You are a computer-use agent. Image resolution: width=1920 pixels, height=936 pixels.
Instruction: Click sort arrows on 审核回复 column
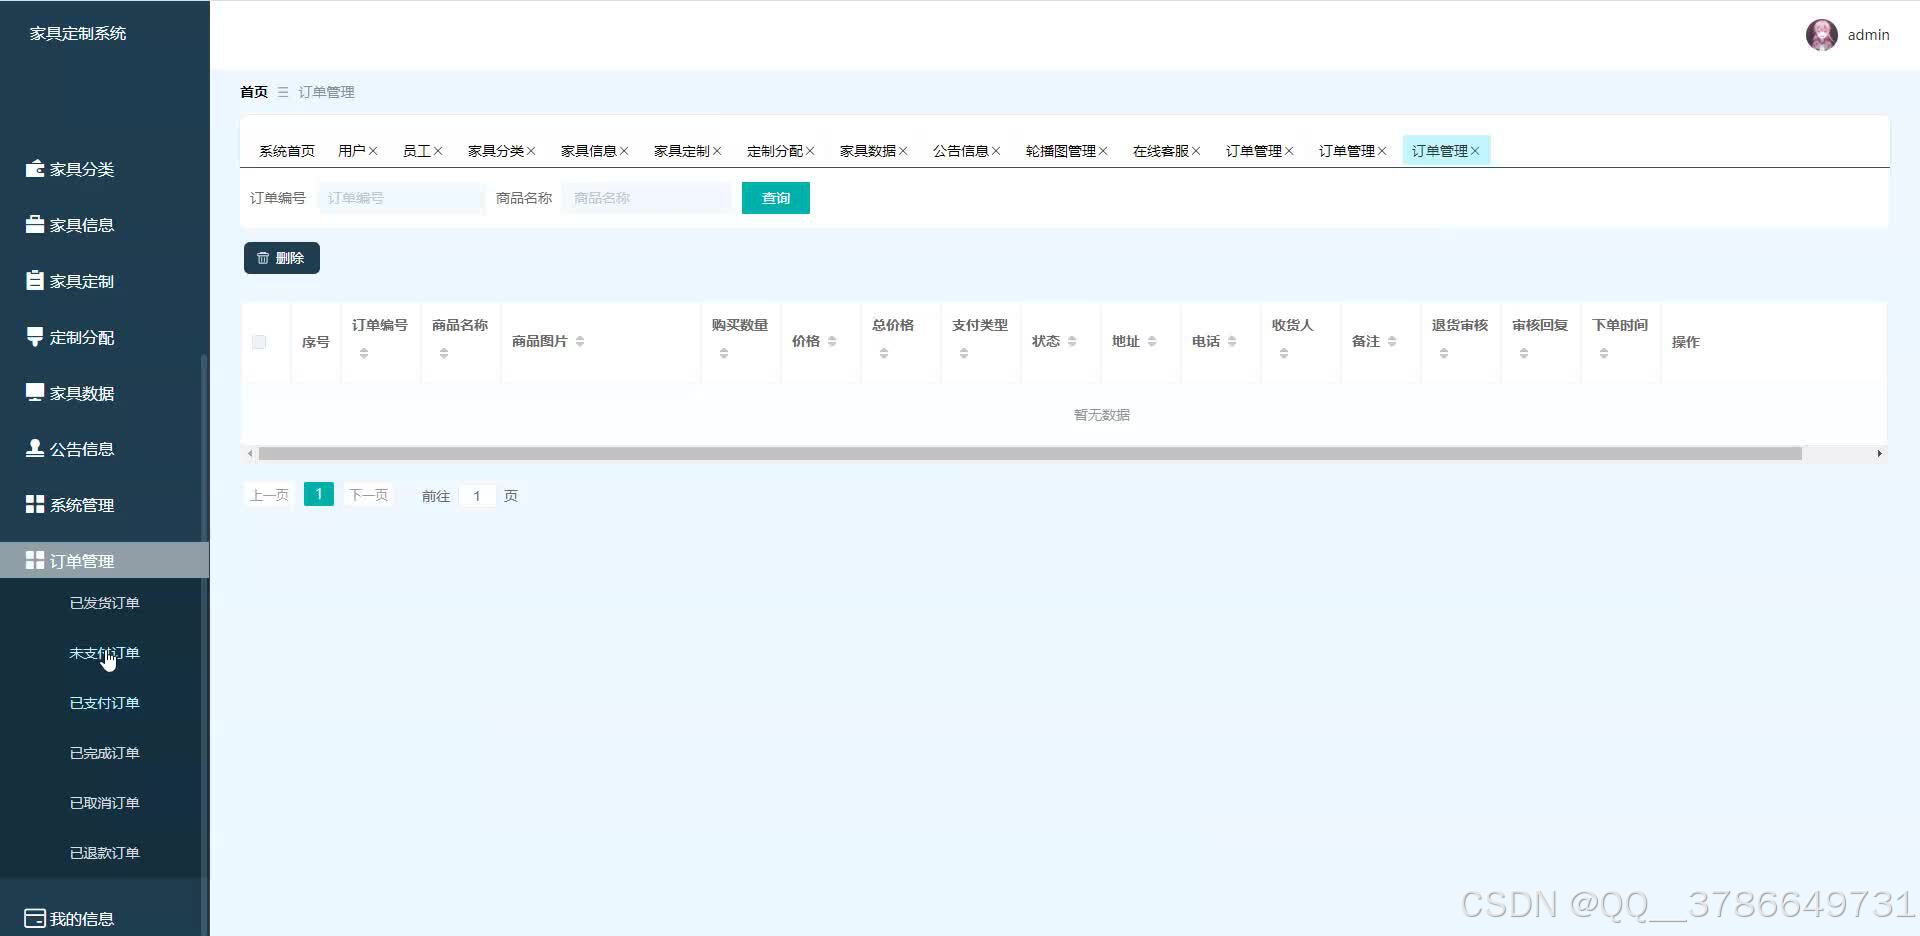click(x=1524, y=353)
